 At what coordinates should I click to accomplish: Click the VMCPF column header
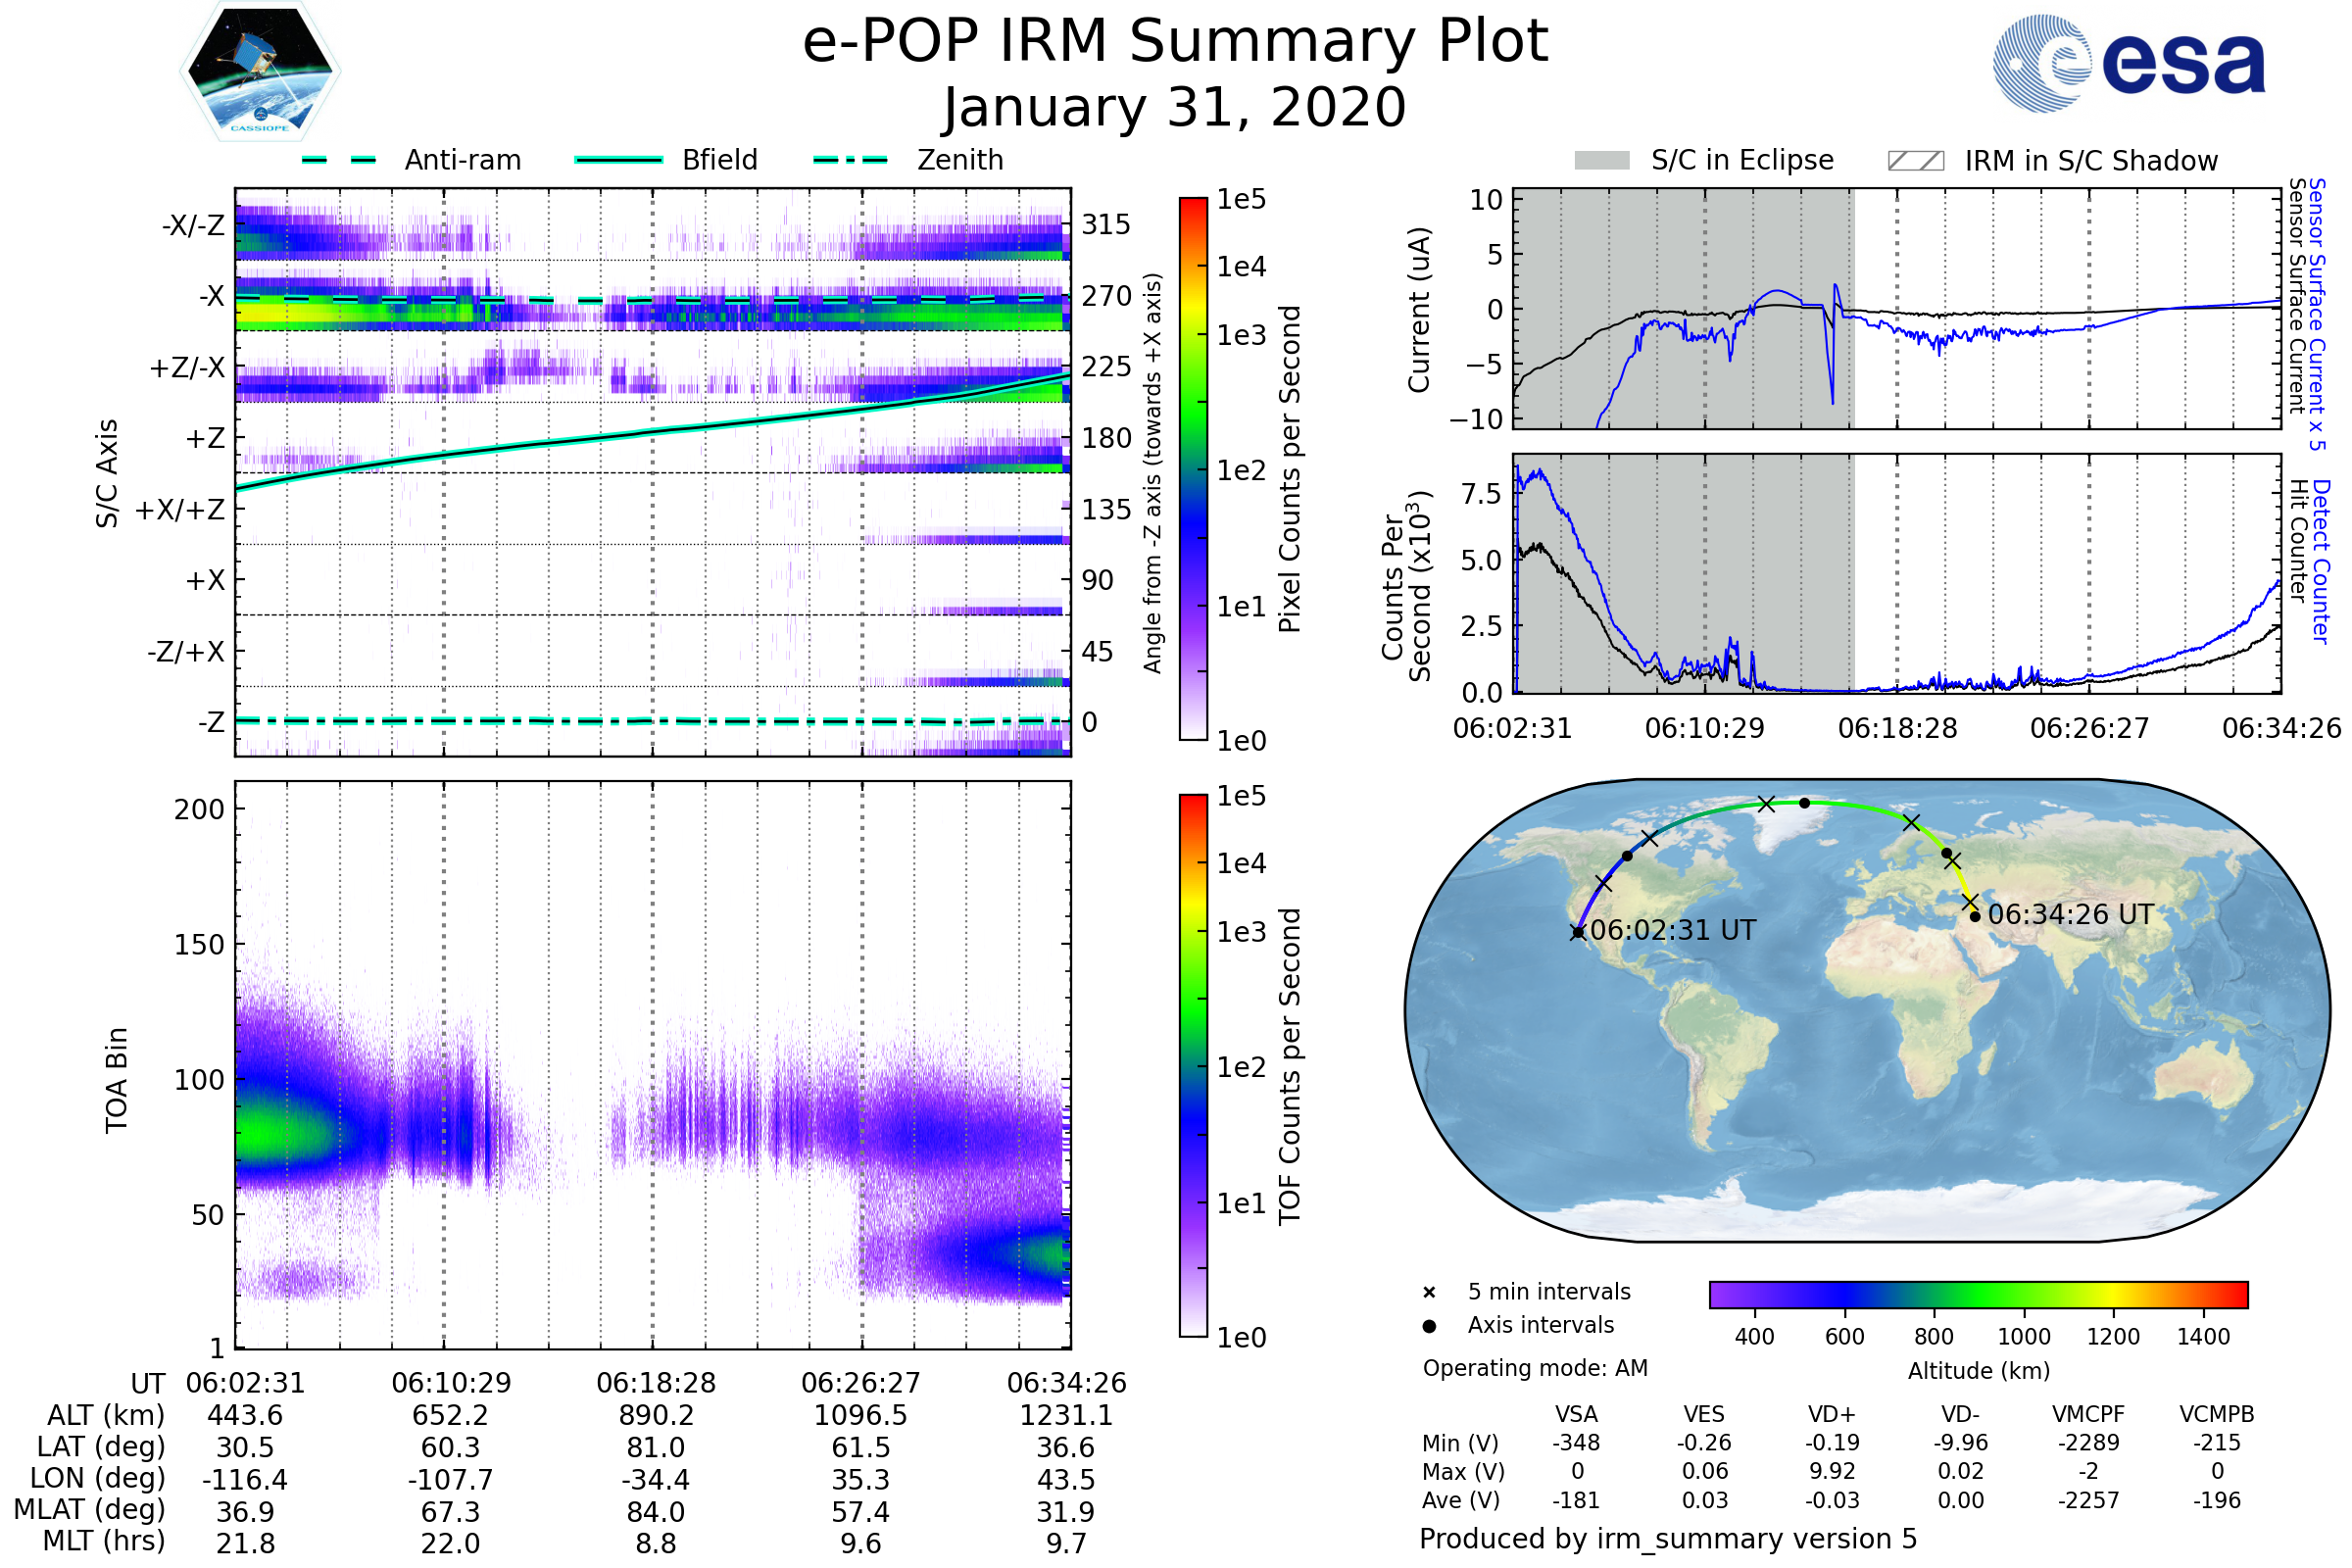[x=2088, y=1414]
